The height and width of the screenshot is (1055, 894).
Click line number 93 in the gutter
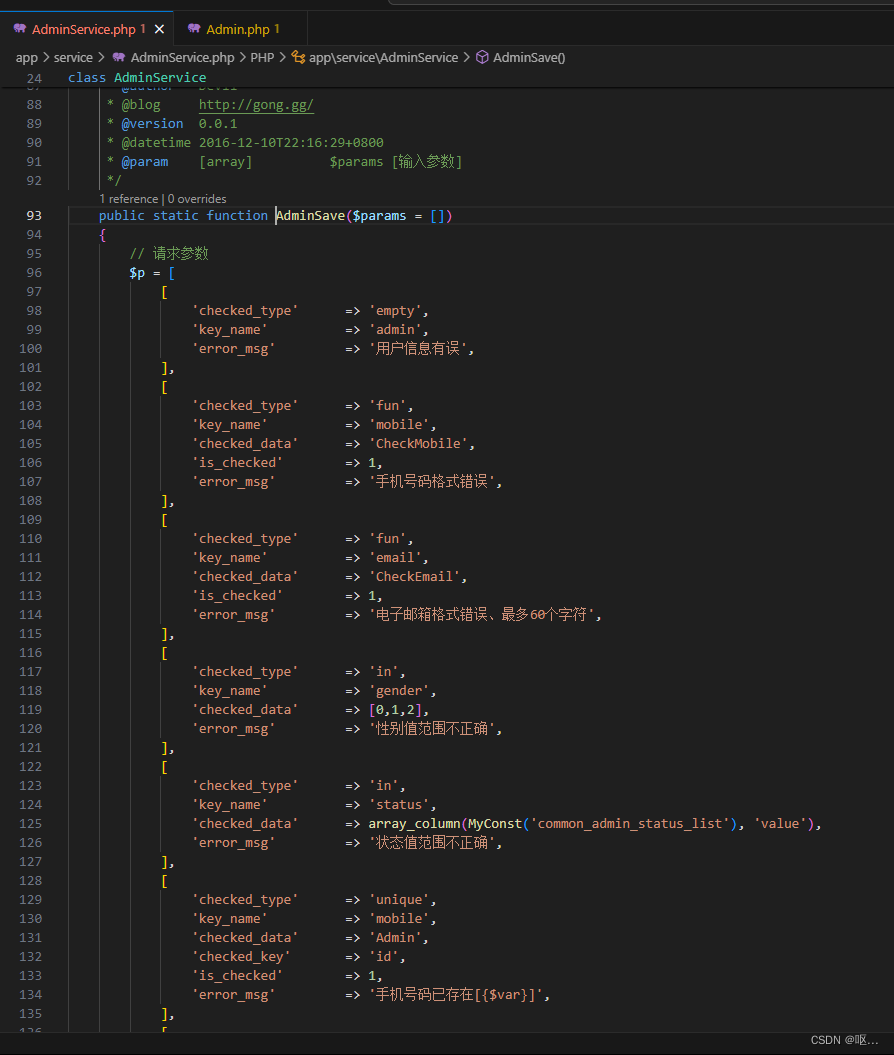pyautogui.click(x=34, y=216)
